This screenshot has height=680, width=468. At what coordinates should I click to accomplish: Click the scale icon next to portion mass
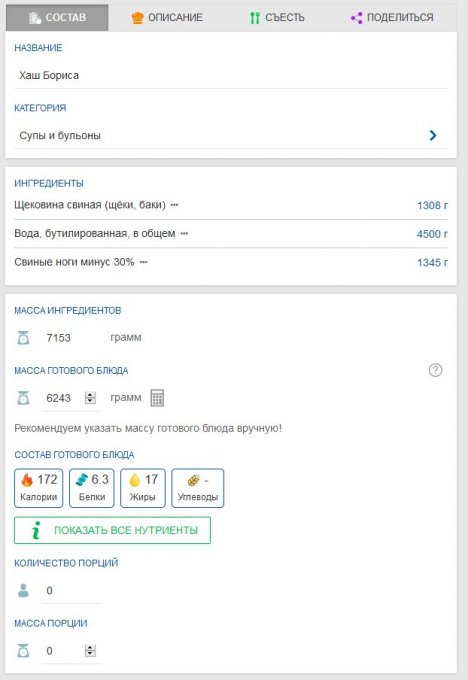23,651
